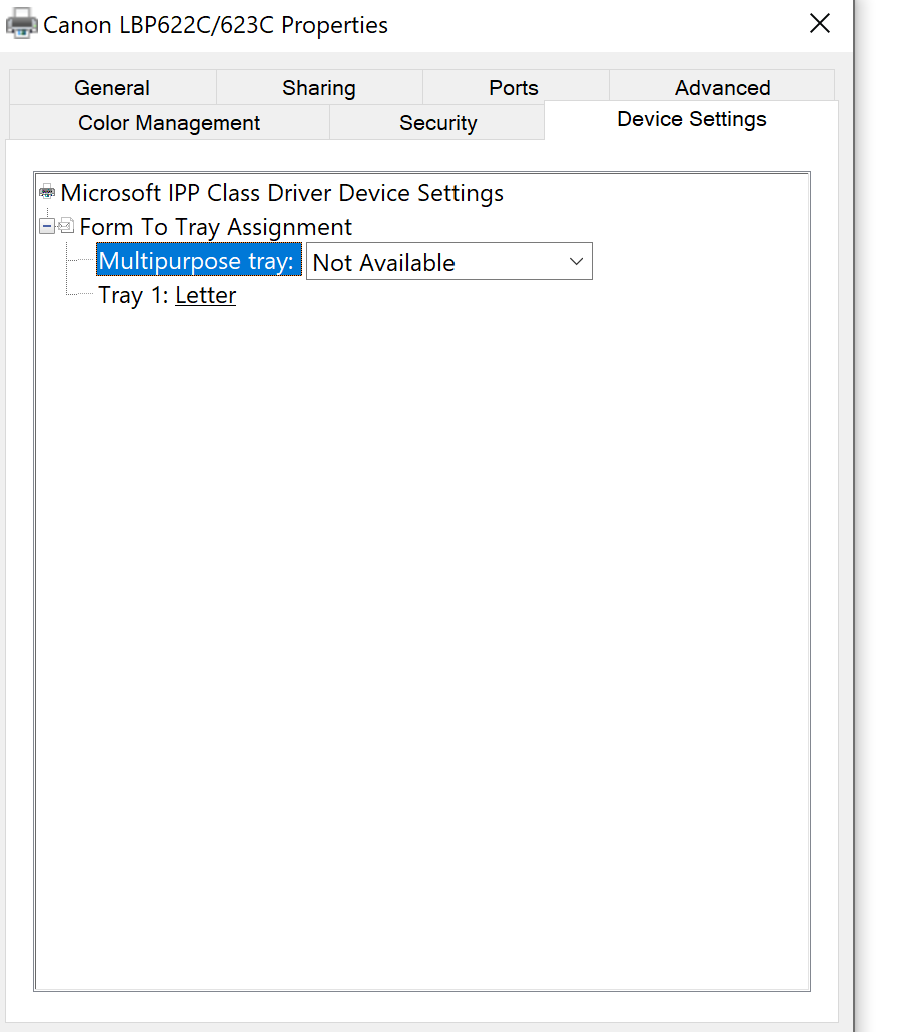Select the Form To Tray Assignment label
This screenshot has width=904, height=1032.
216,227
